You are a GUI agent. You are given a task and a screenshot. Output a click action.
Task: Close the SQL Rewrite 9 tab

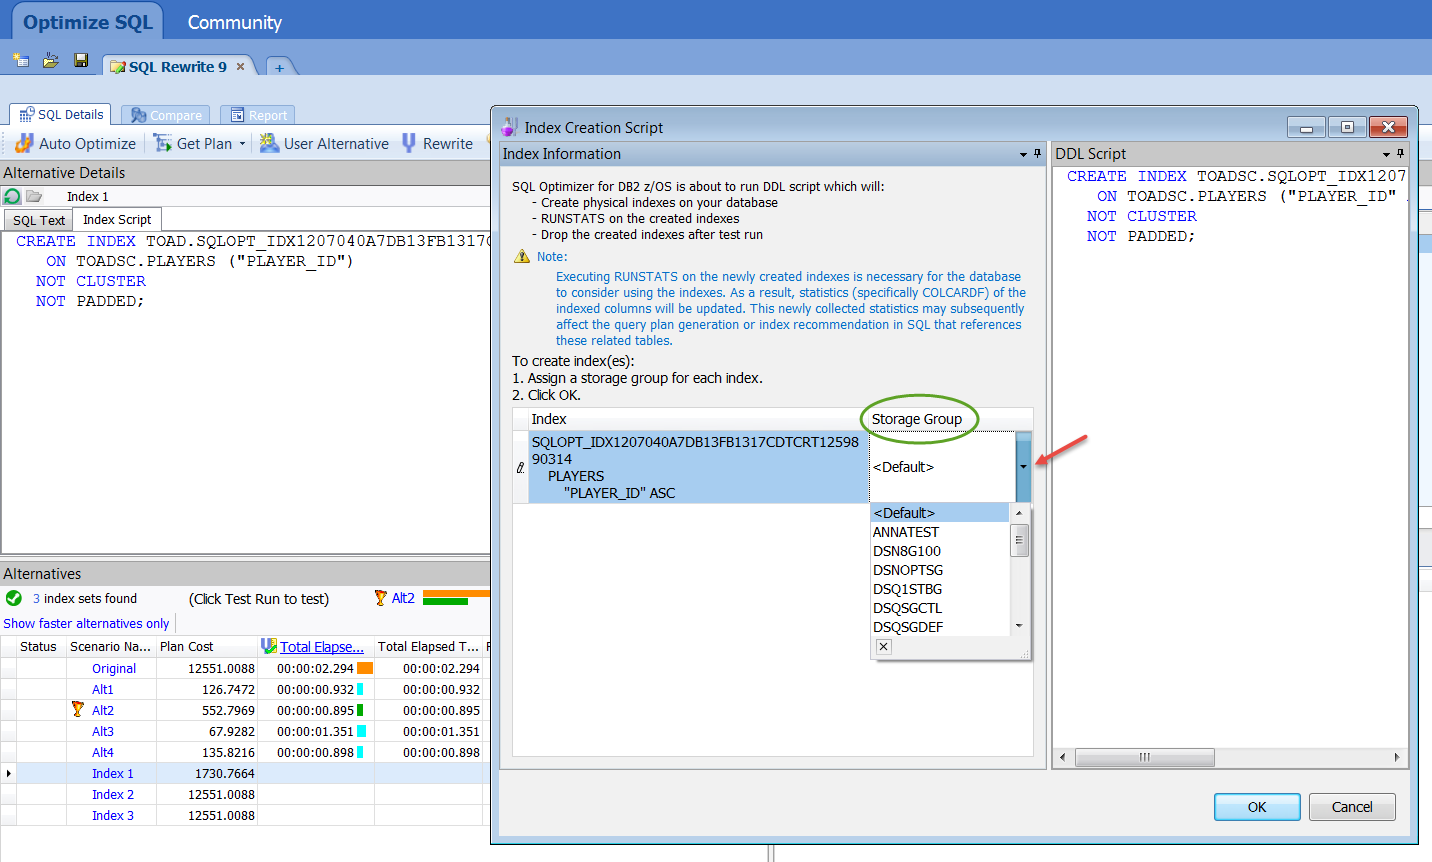pyautogui.click(x=240, y=67)
